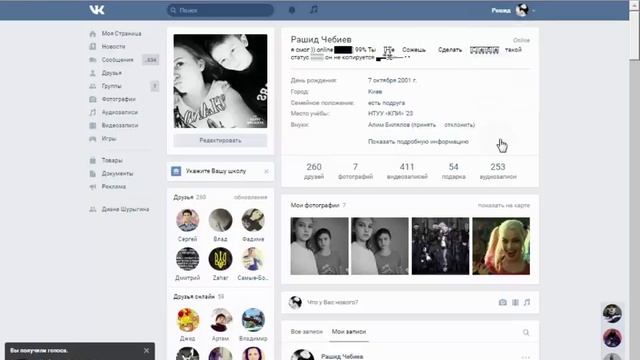Open online friend Артем avatar
640x360 pixels.
[x=220, y=320]
